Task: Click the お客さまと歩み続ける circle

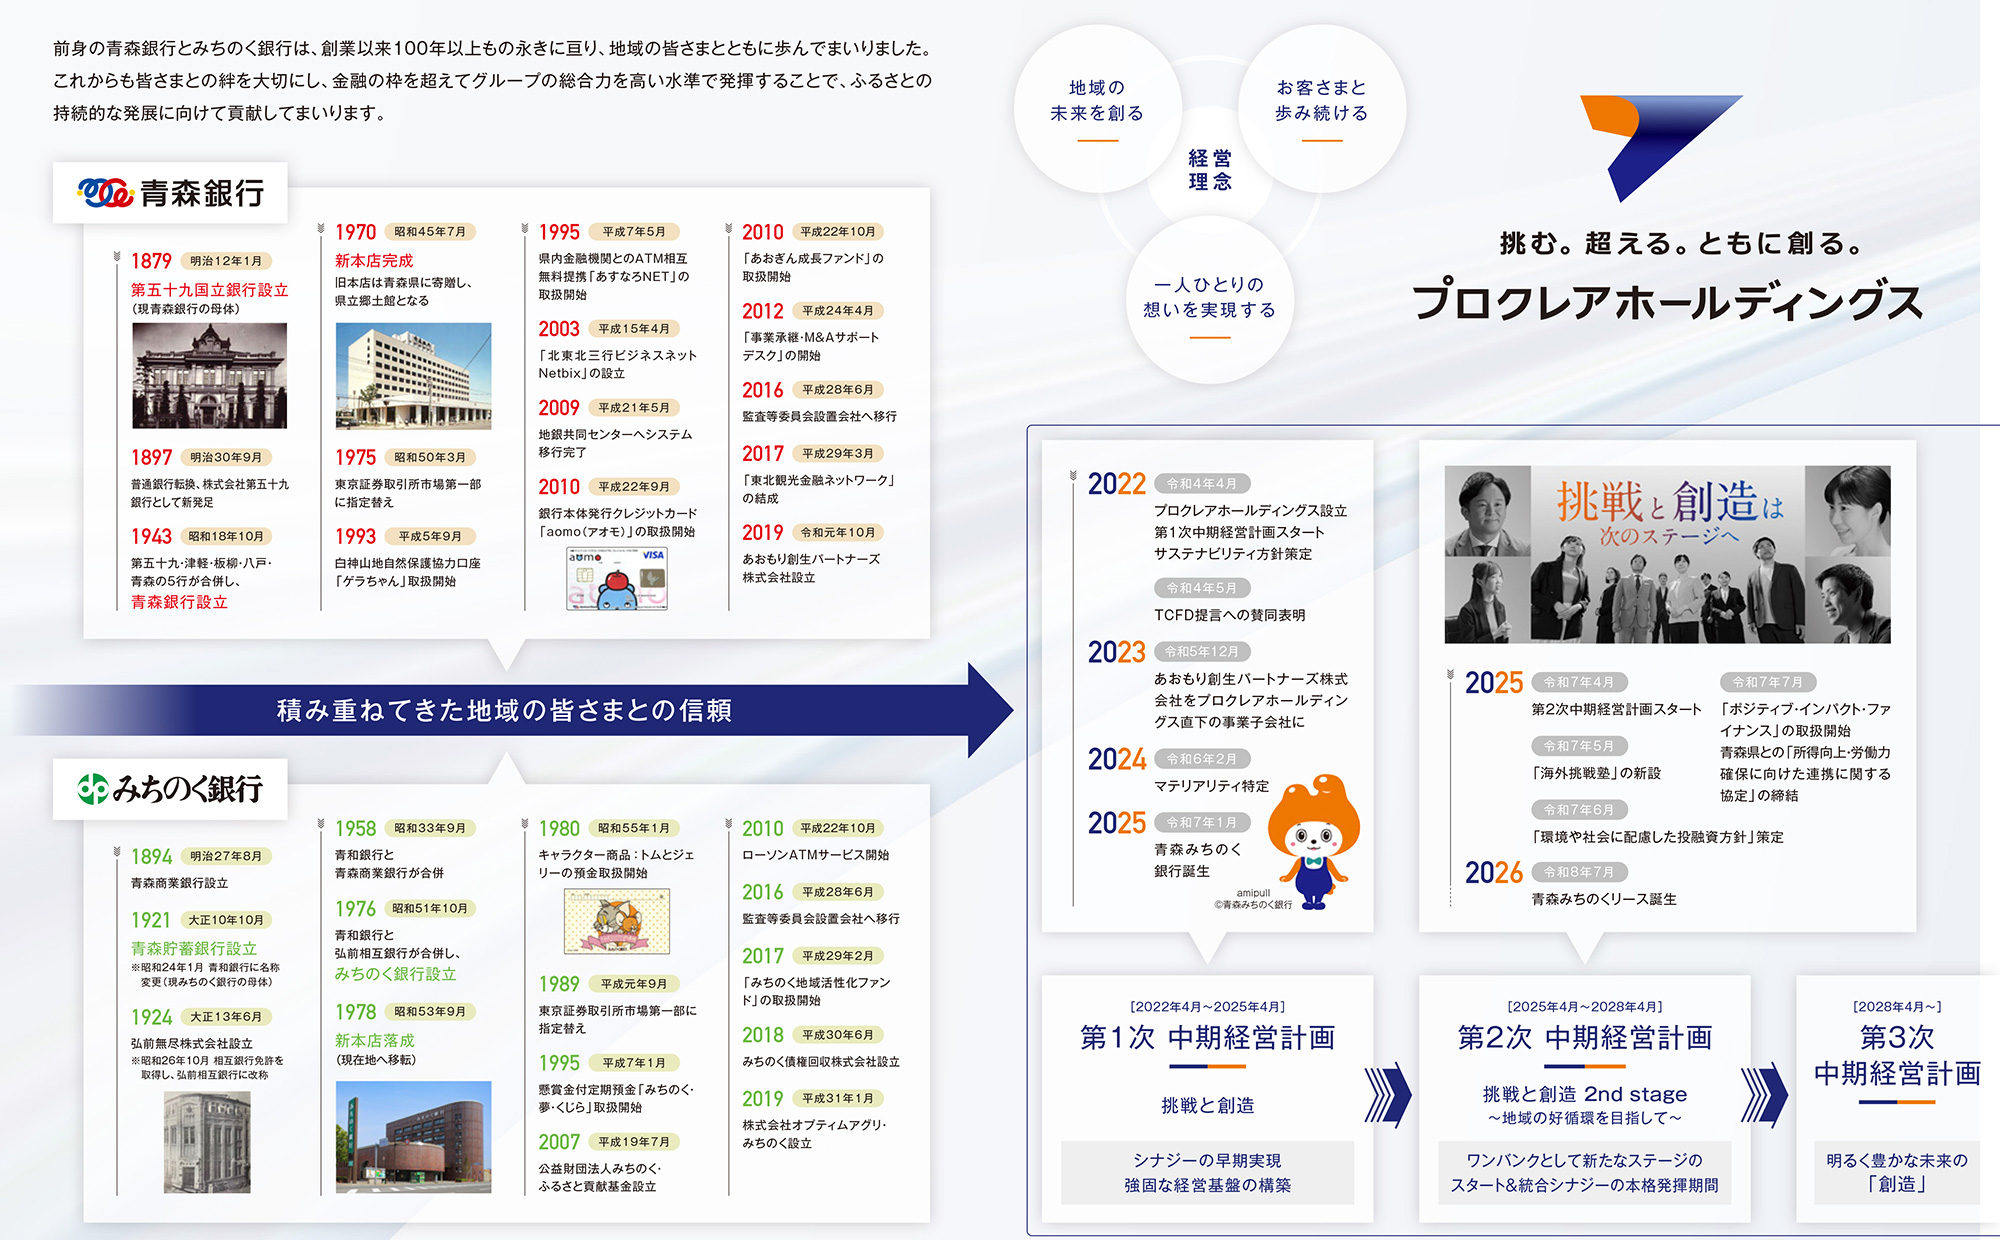Action: (1321, 108)
